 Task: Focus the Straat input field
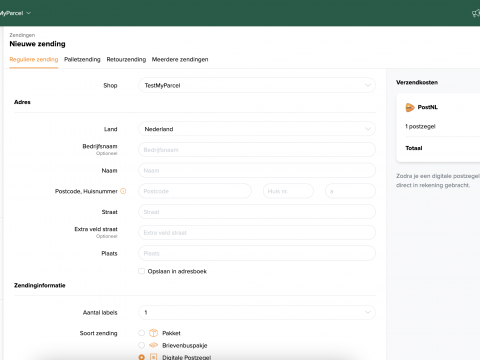point(257,212)
